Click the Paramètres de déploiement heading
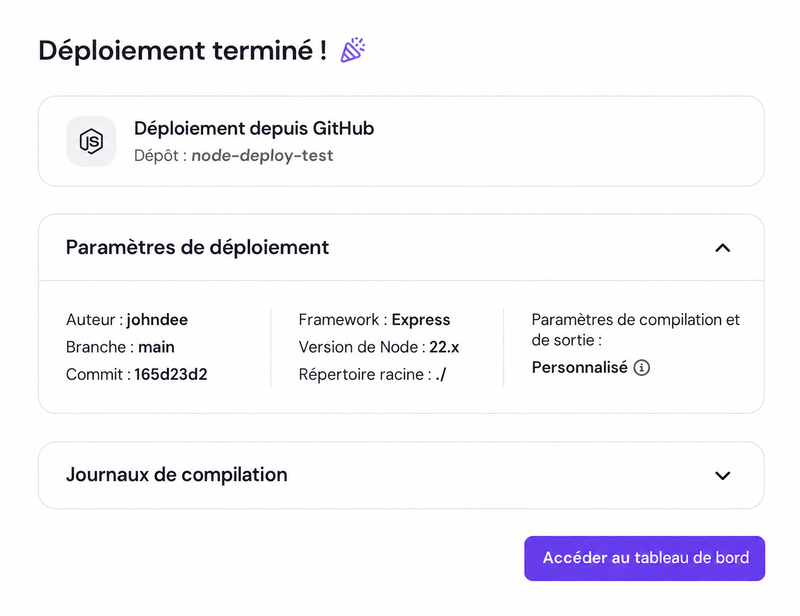This screenshot has width=800, height=616. (197, 248)
